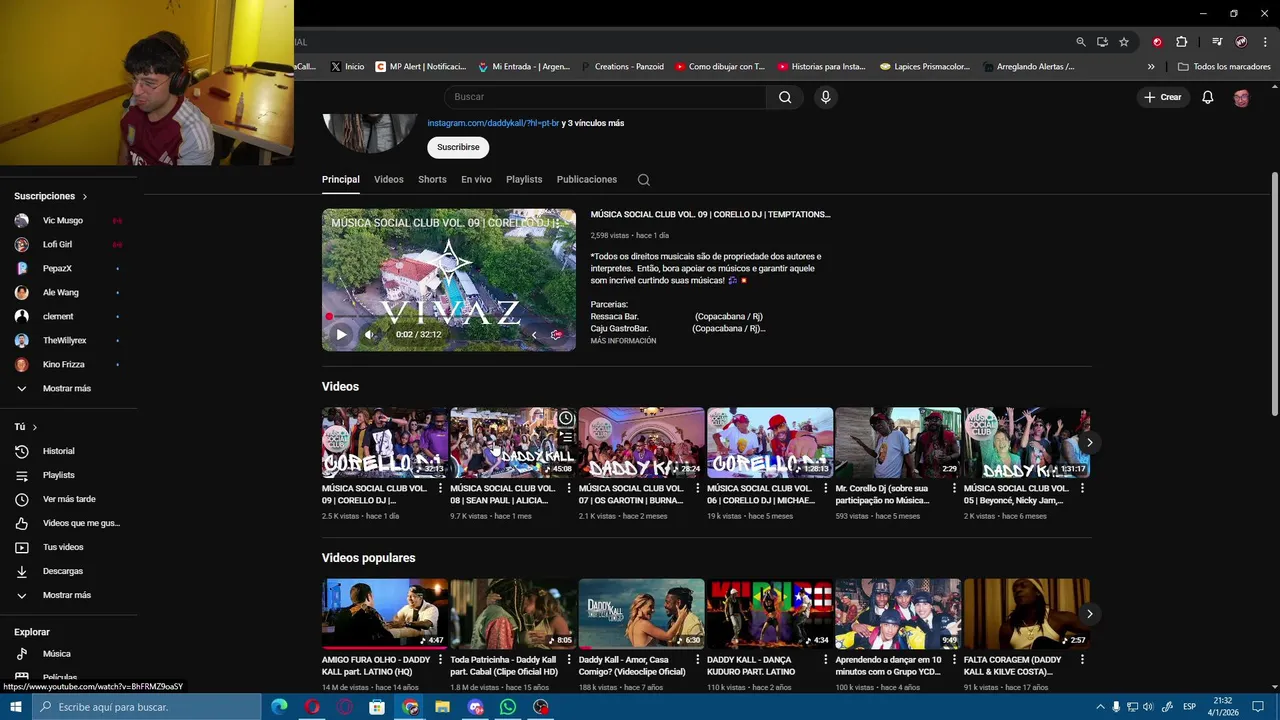Mute the featured video player volume
The height and width of the screenshot is (720, 1280).
coord(369,335)
